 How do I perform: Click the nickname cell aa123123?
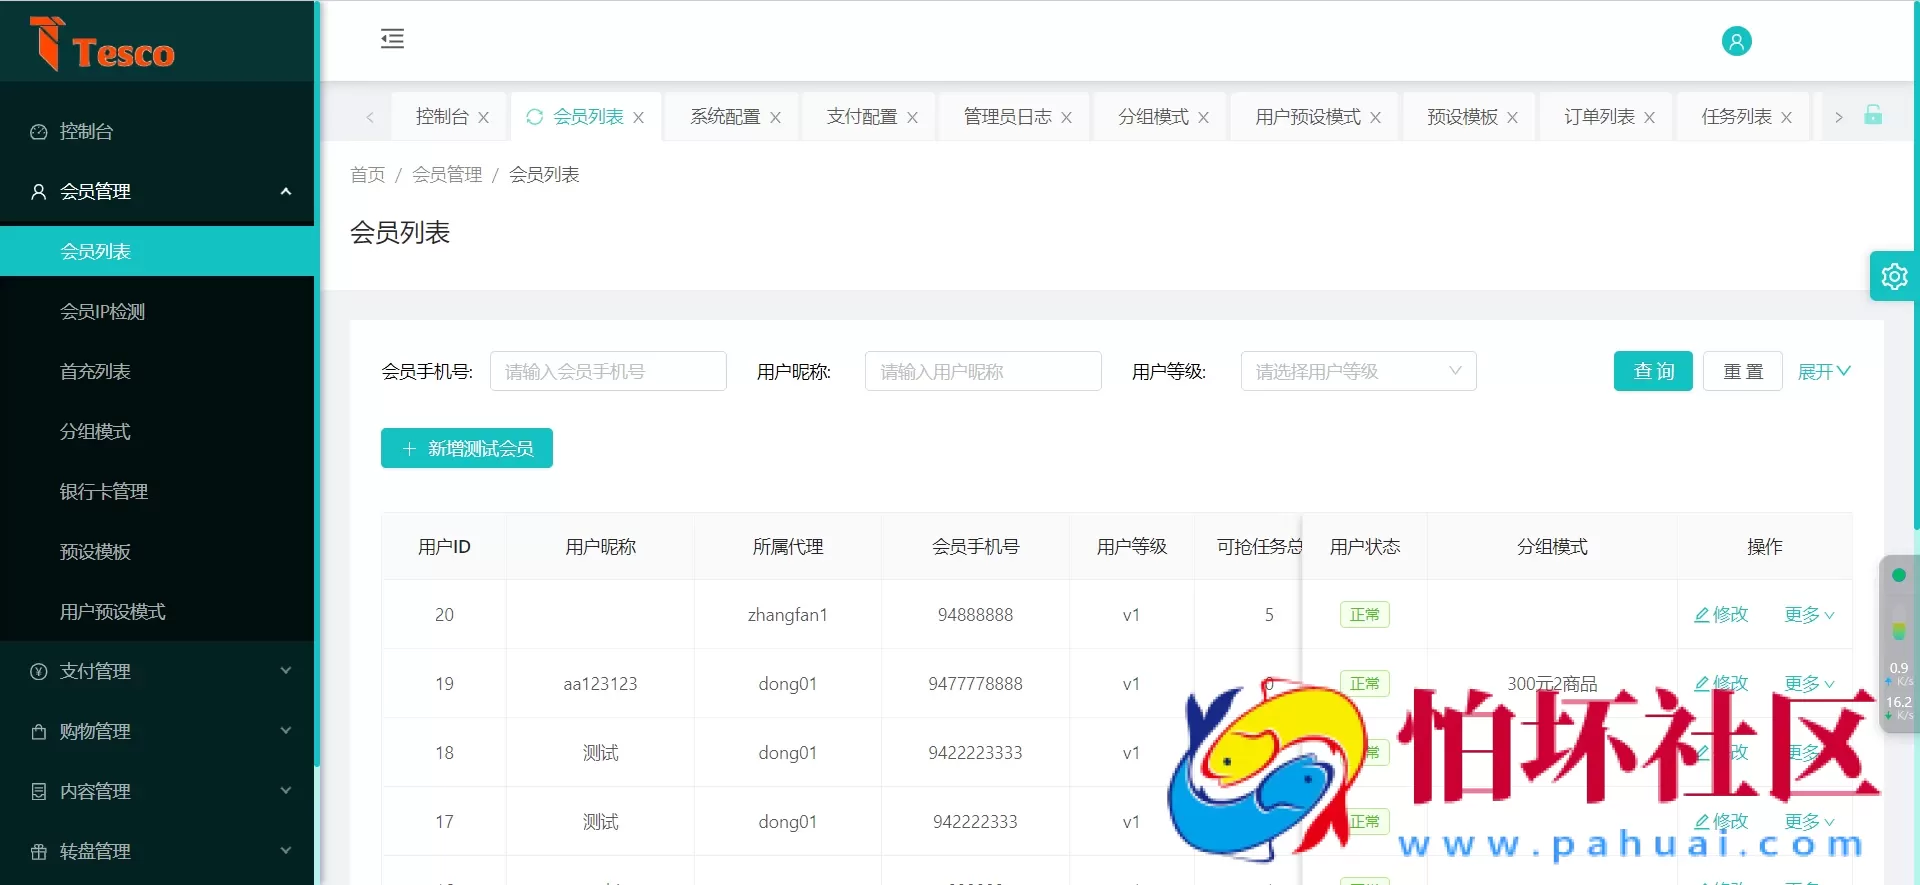click(600, 684)
